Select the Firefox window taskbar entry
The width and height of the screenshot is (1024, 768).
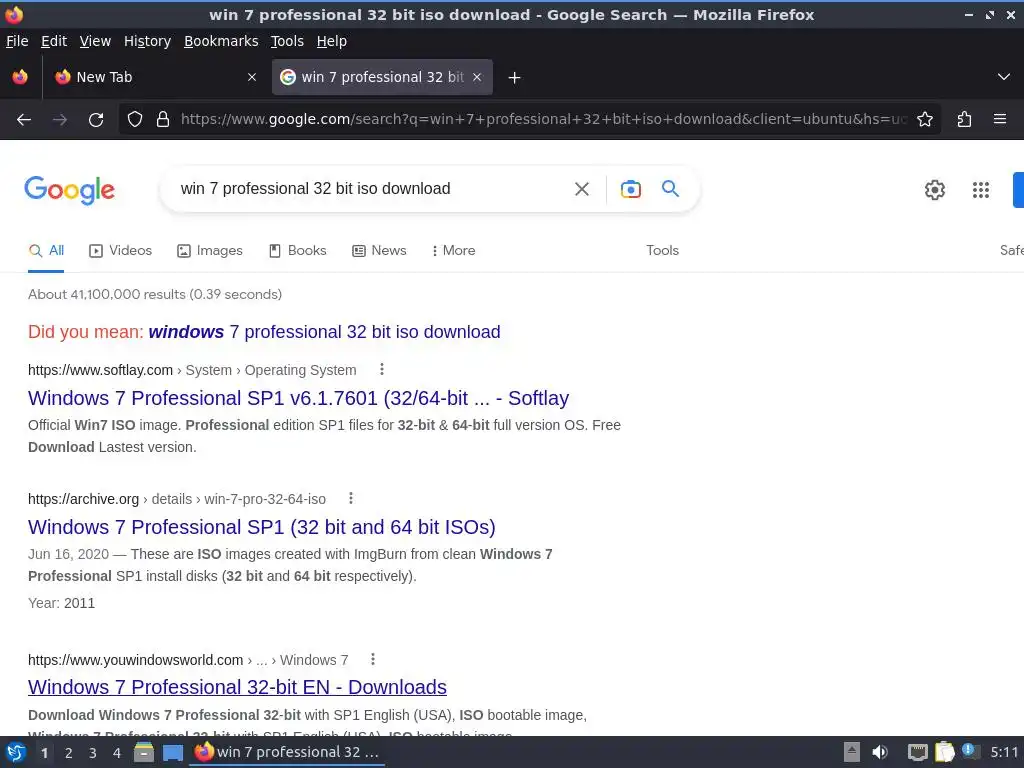coord(287,752)
